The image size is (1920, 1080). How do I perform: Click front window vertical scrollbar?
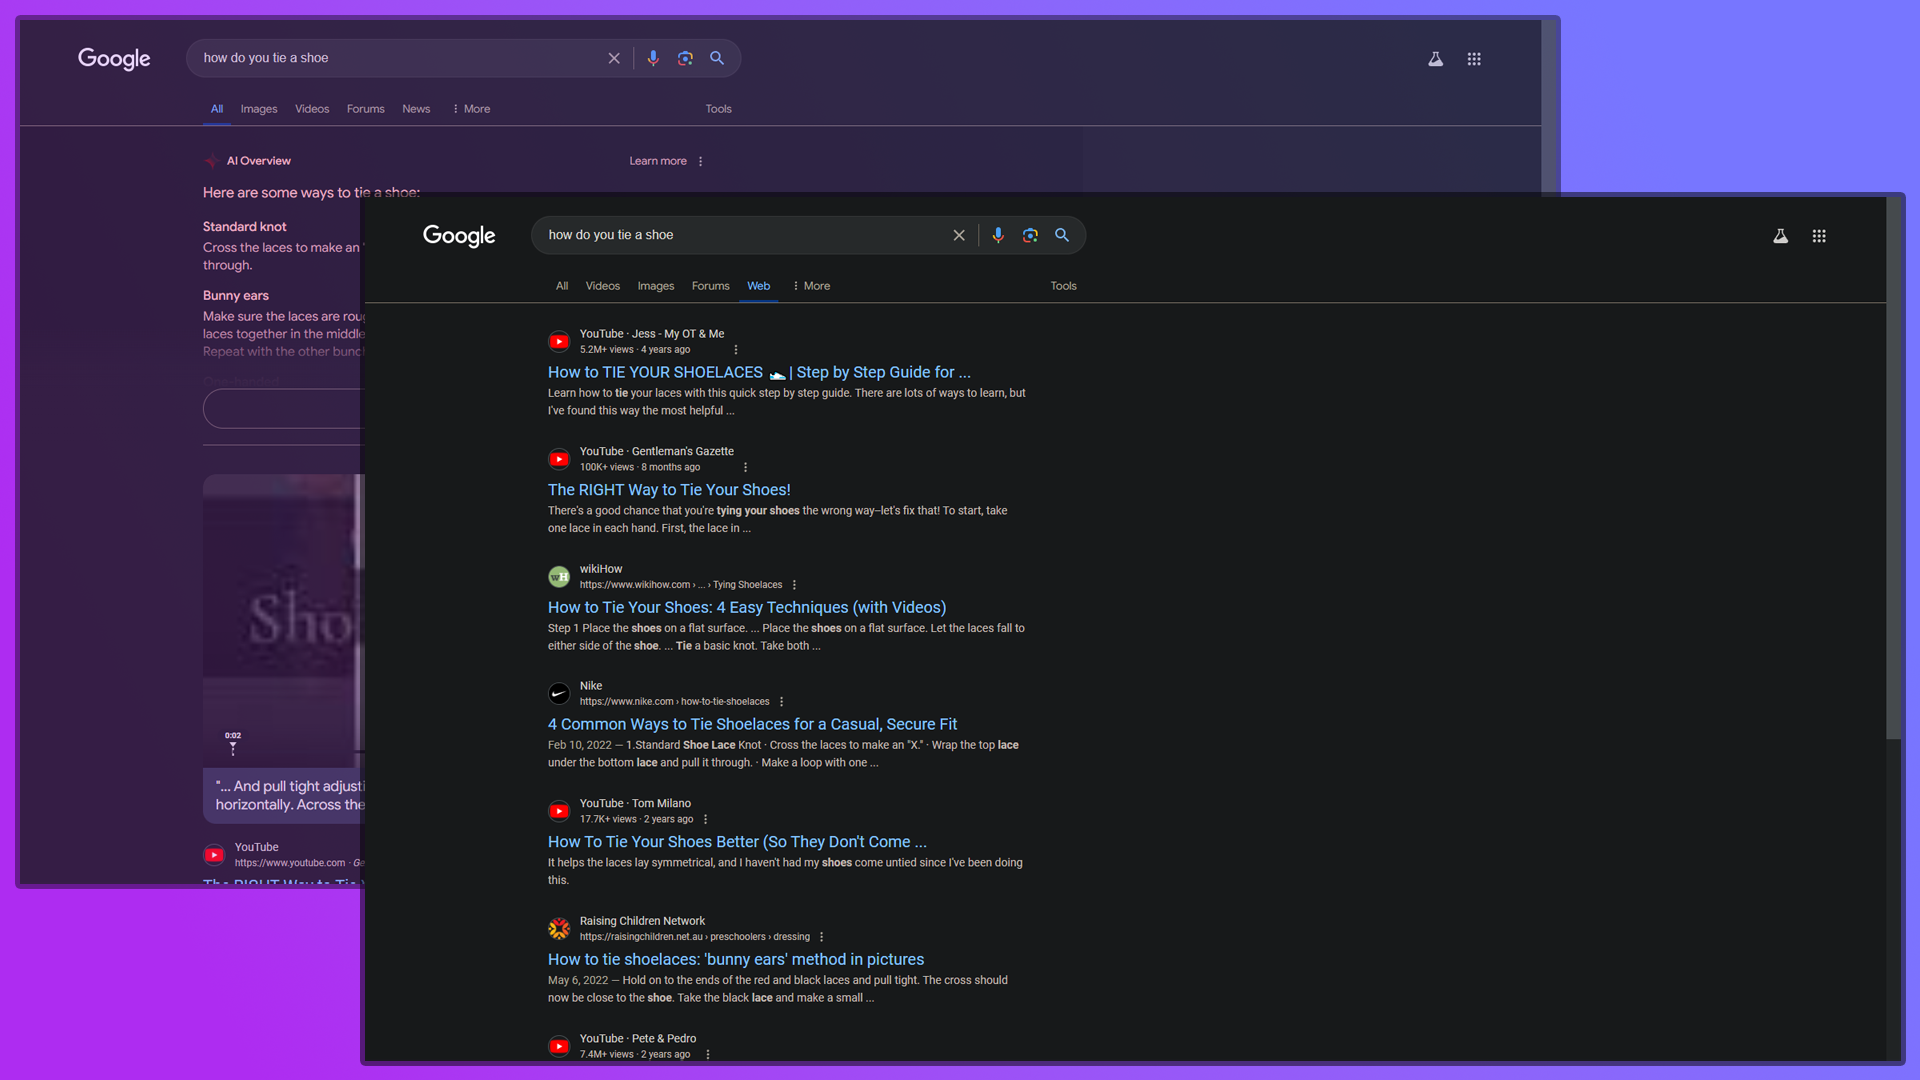point(1893,468)
